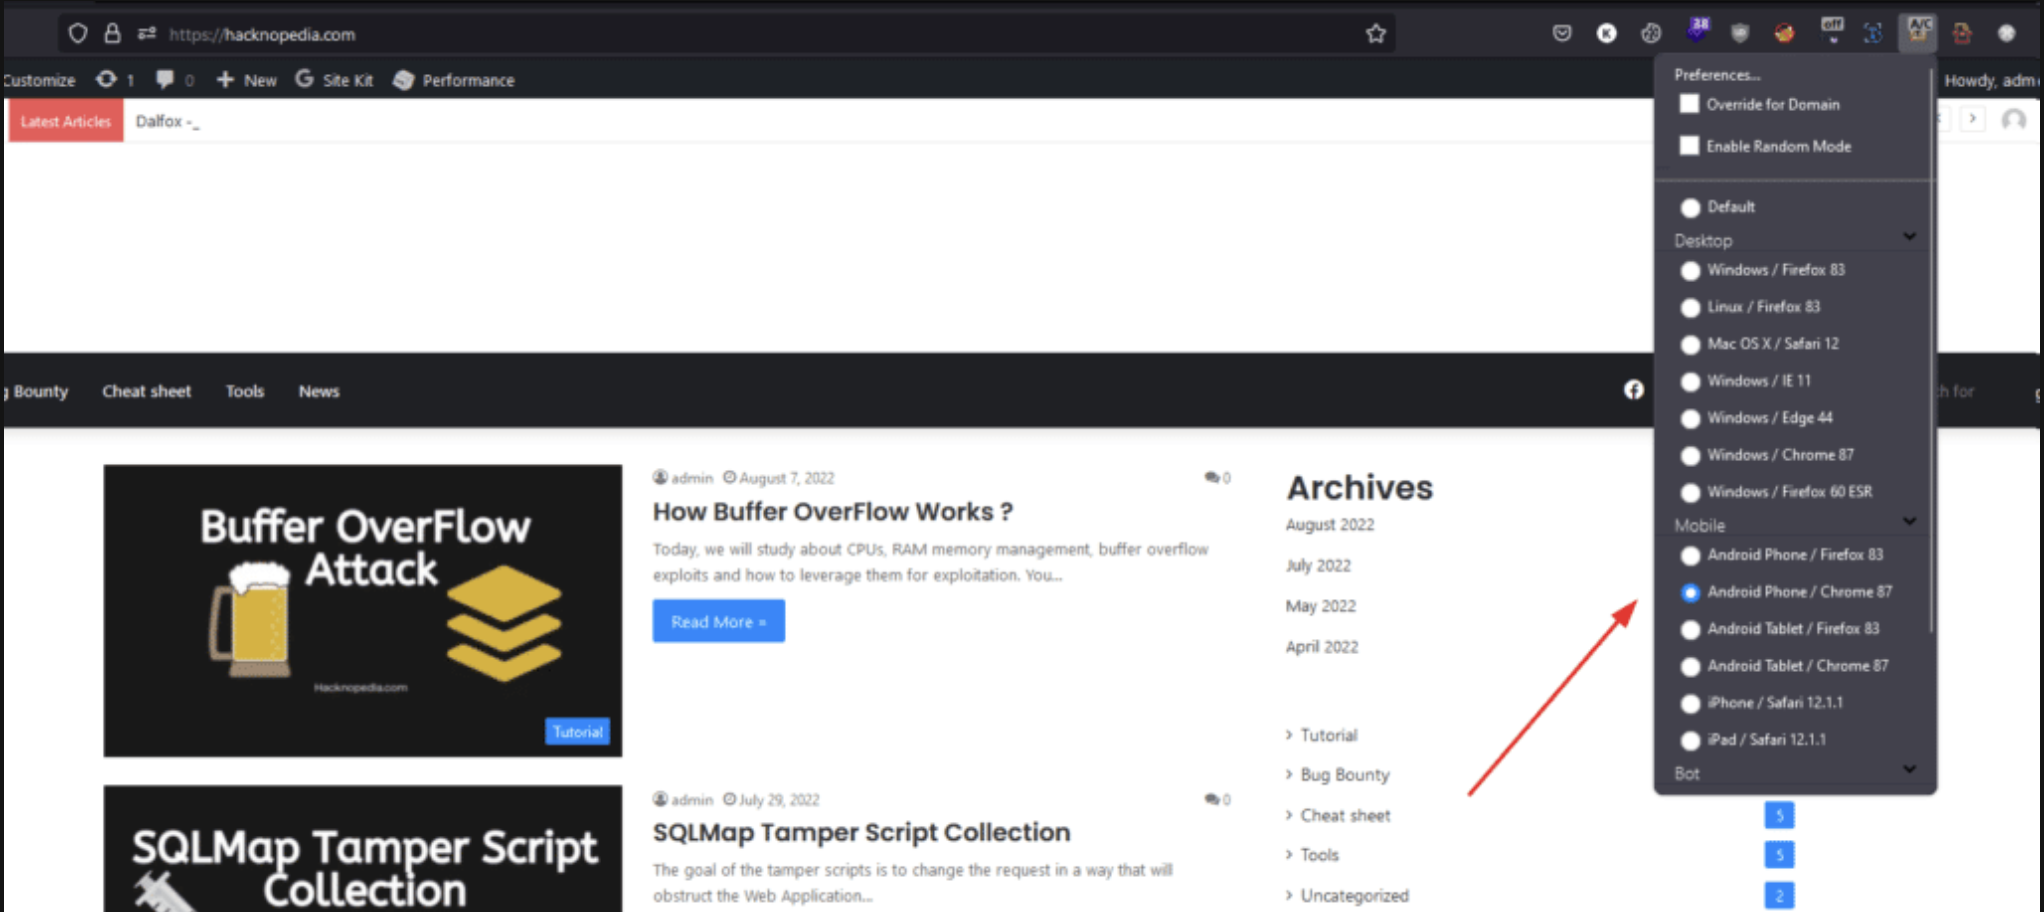Click the red crossed-out circle extension icon
This screenshot has width=2044, height=912.
(1784, 33)
